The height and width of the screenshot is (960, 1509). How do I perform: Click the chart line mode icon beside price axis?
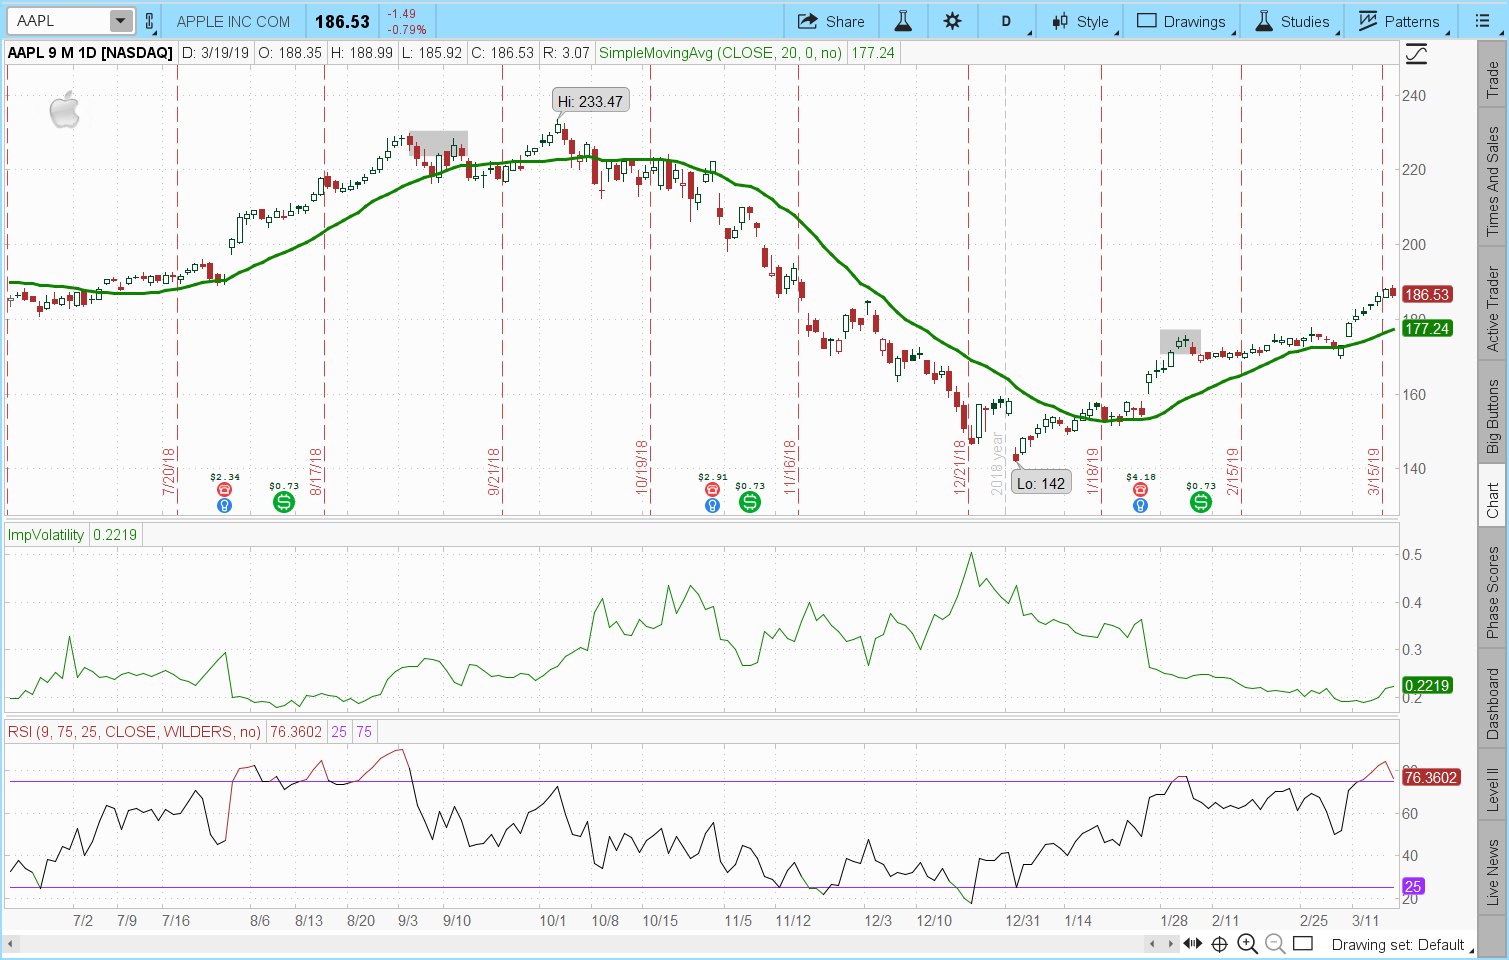[x=1416, y=54]
